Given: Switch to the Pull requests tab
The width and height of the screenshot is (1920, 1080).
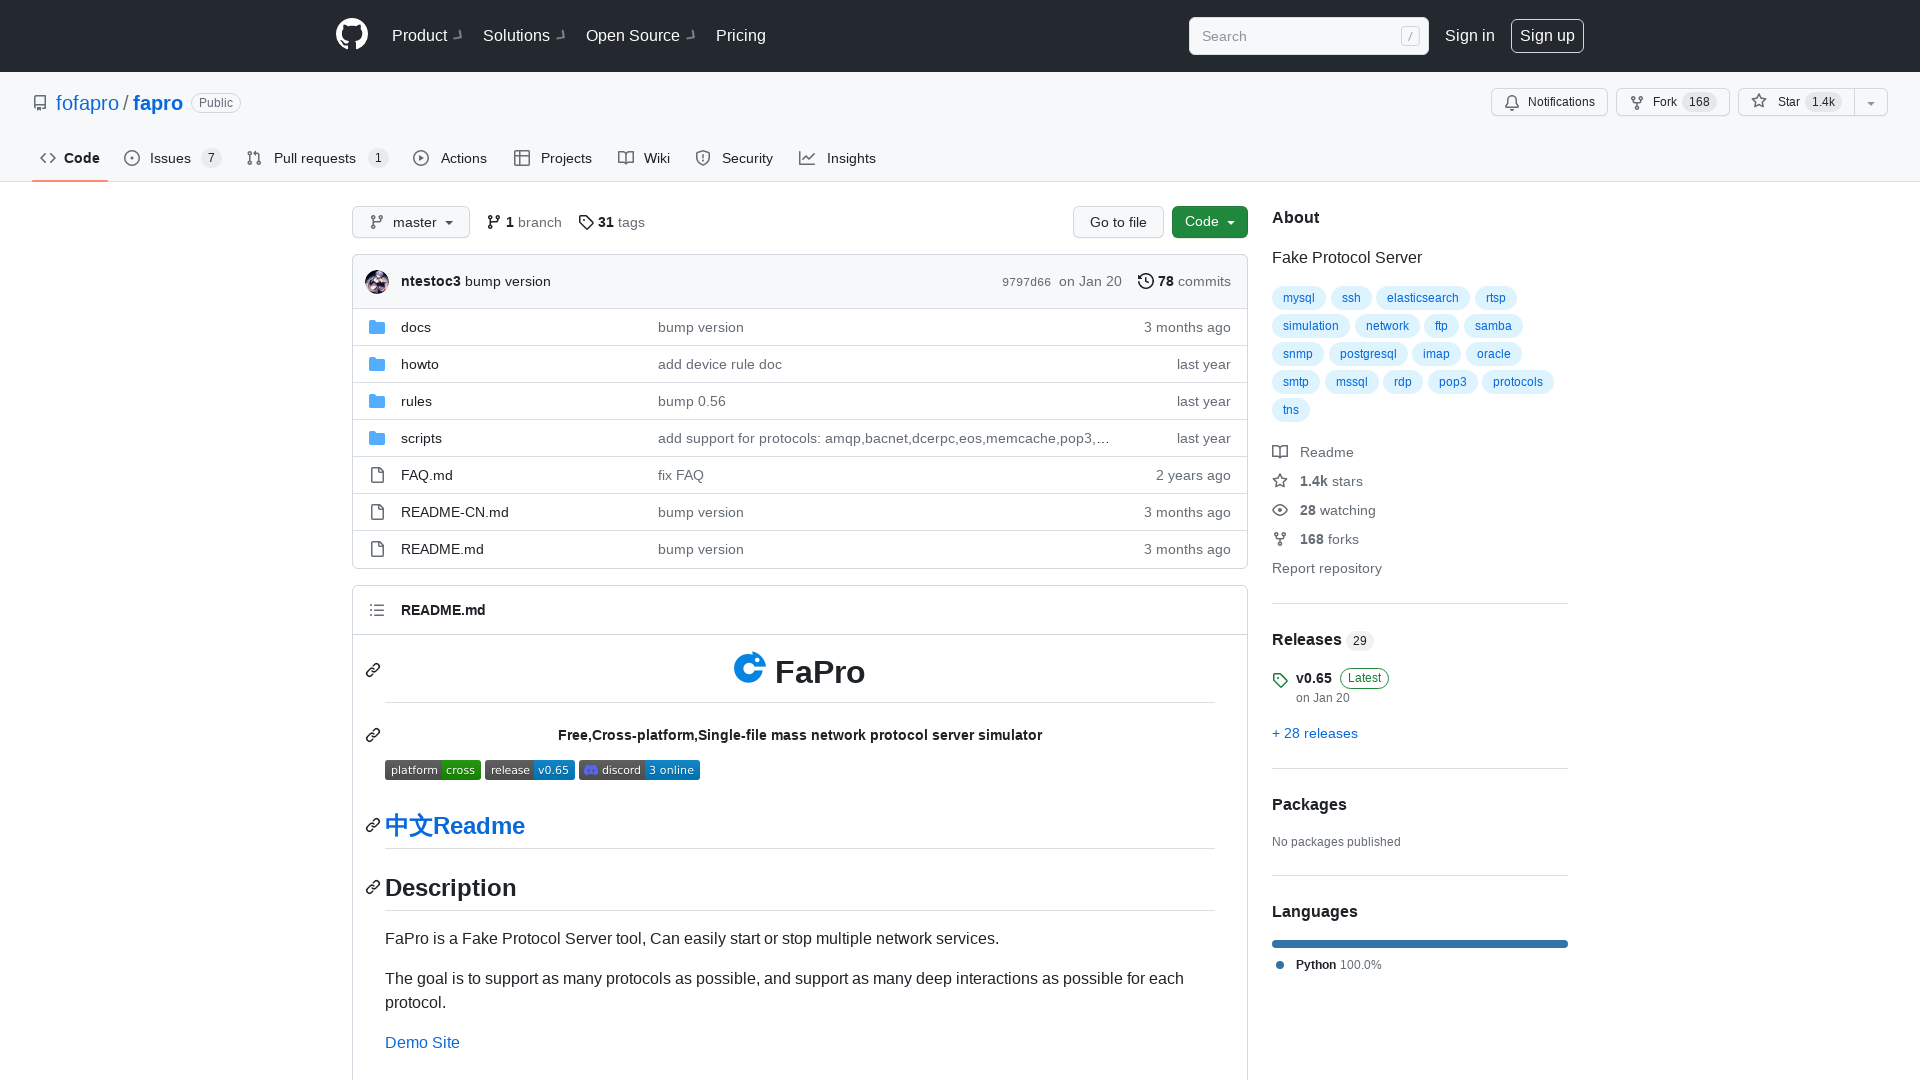Looking at the screenshot, I should click(316, 158).
